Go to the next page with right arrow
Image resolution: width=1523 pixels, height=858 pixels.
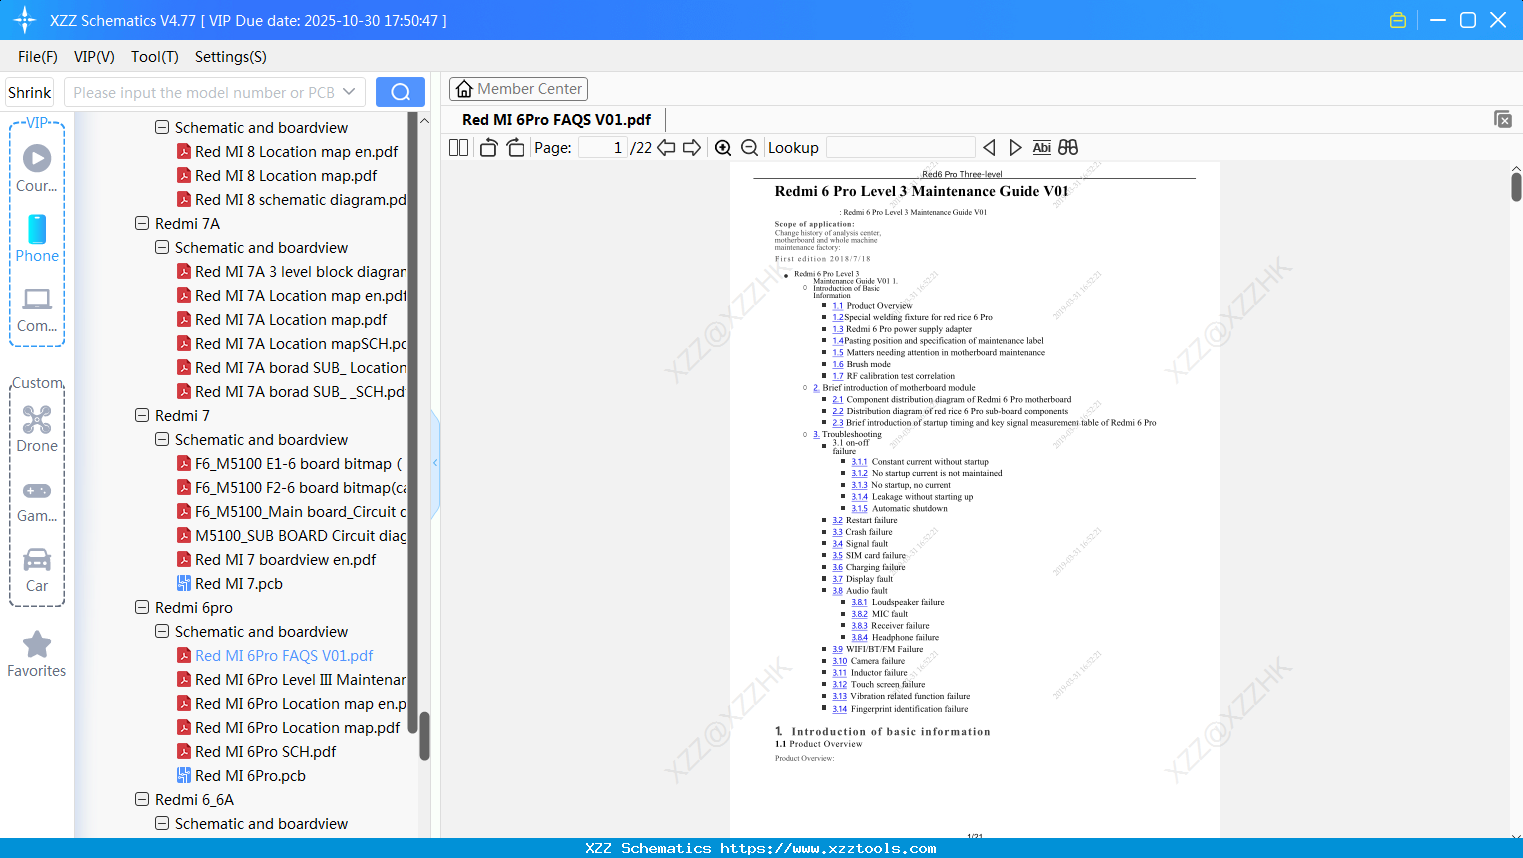point(692,148)
